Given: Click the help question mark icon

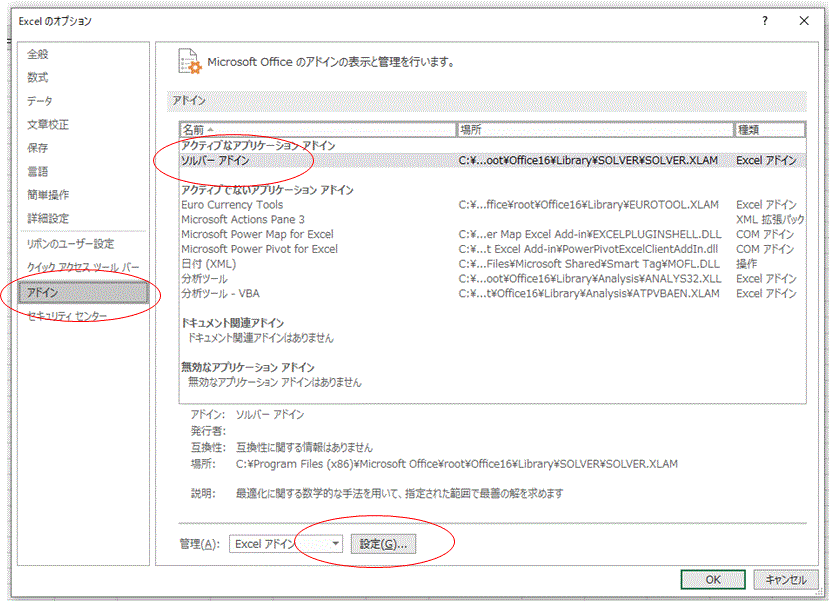Looking at the screenshot, I should pyautogui.click(x=765, y=20).
